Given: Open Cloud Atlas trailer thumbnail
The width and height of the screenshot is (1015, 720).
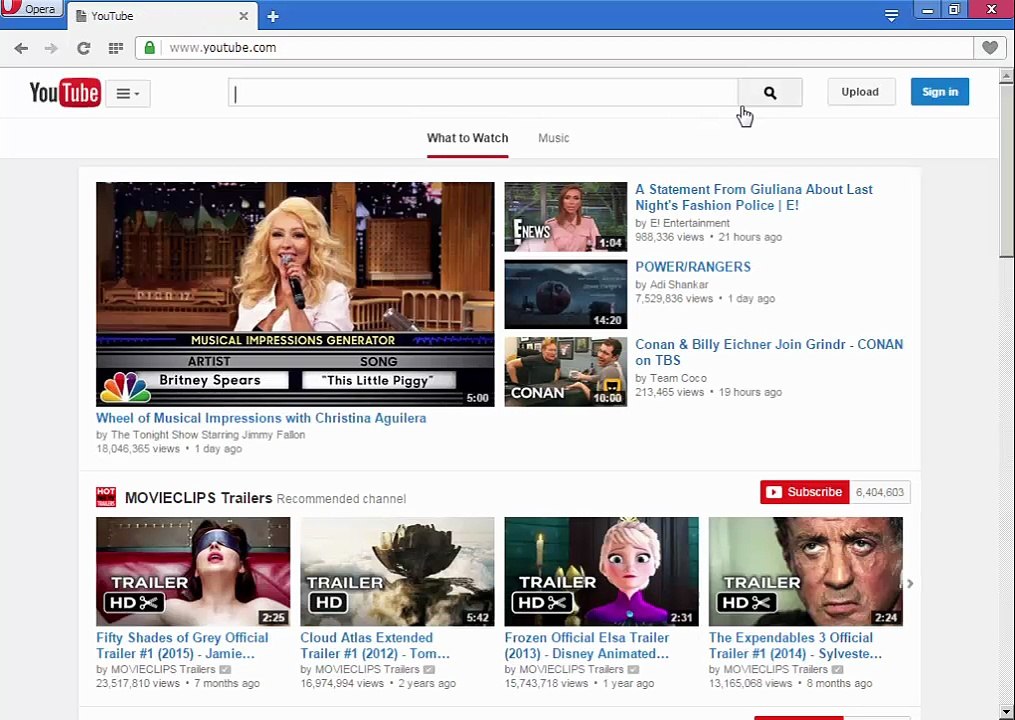Looking at the screenshot, I should [x=397, y=571].
